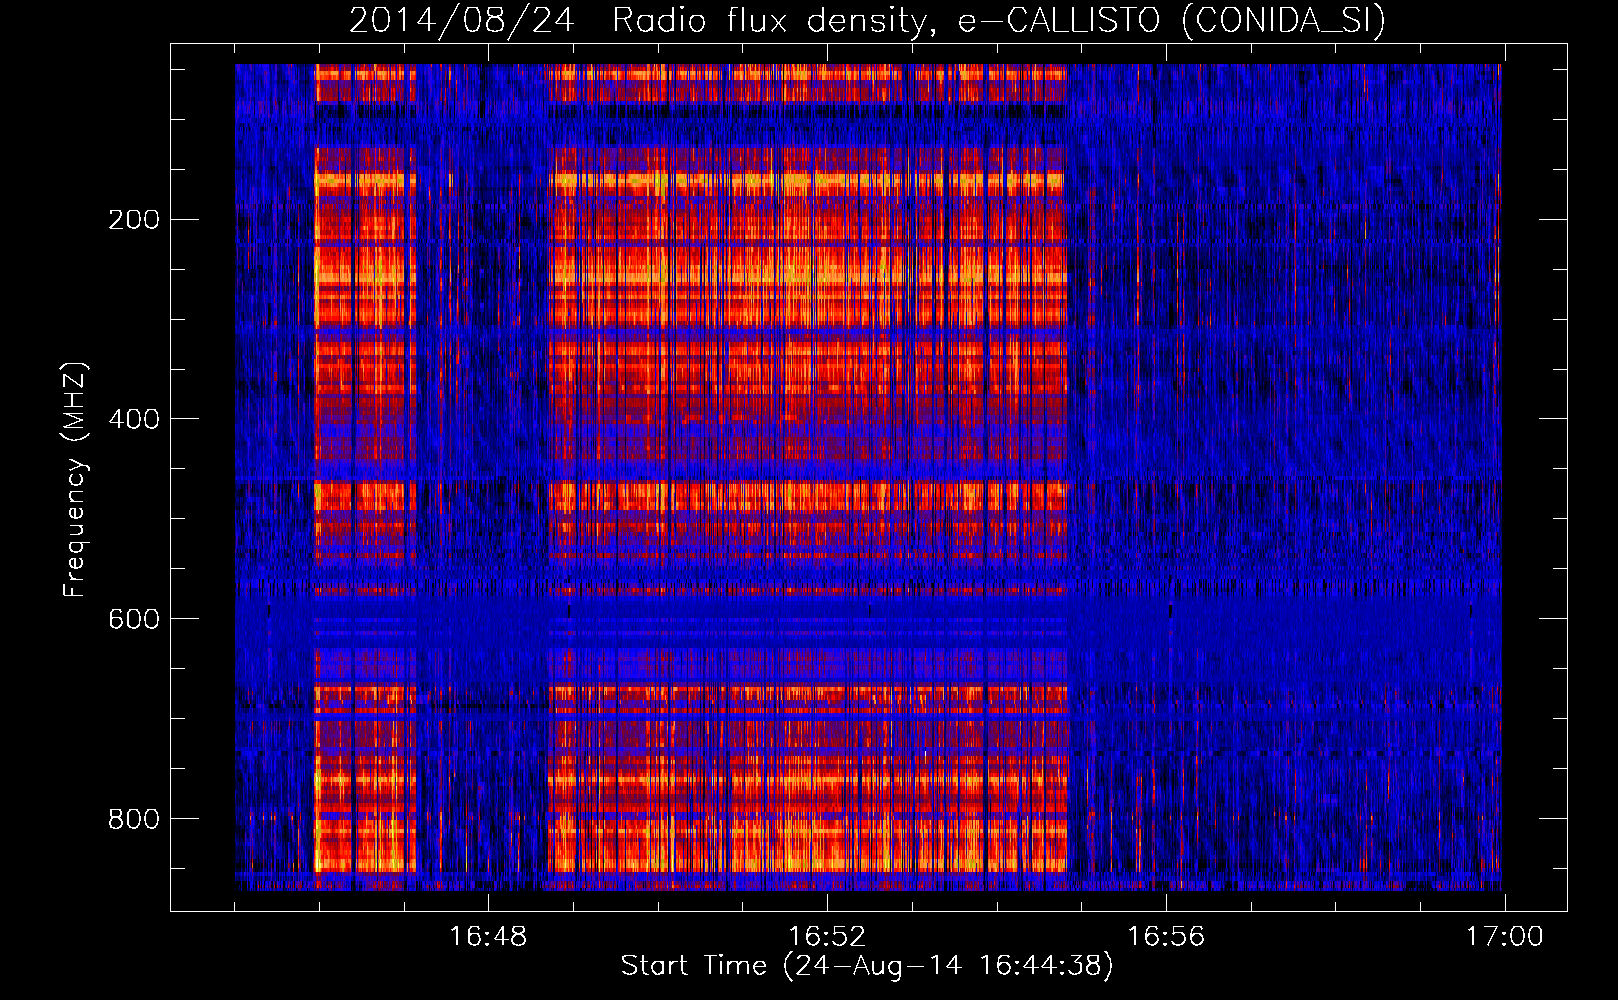Click the 600 frequency axis label
1618x1000 pixels.
point(134,619)
